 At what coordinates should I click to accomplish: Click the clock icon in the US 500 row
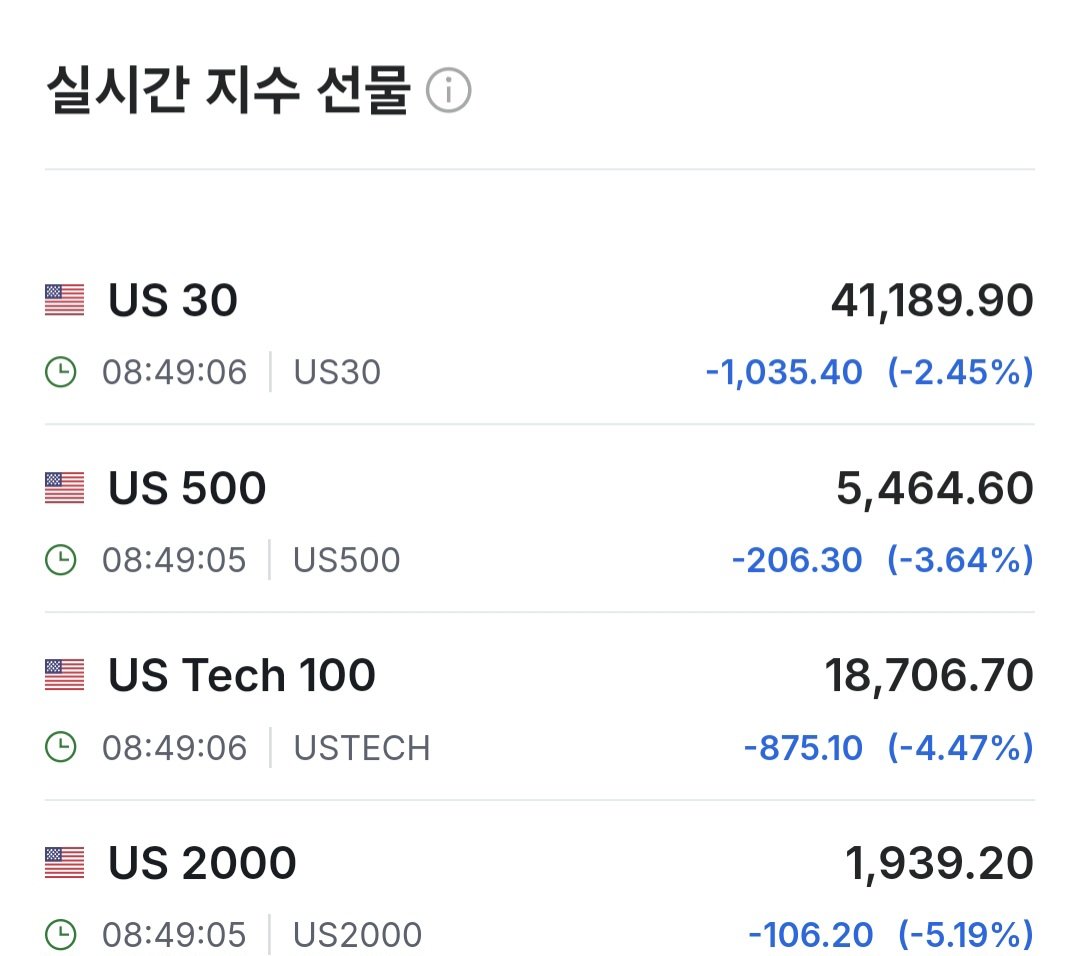coord(62,559)
